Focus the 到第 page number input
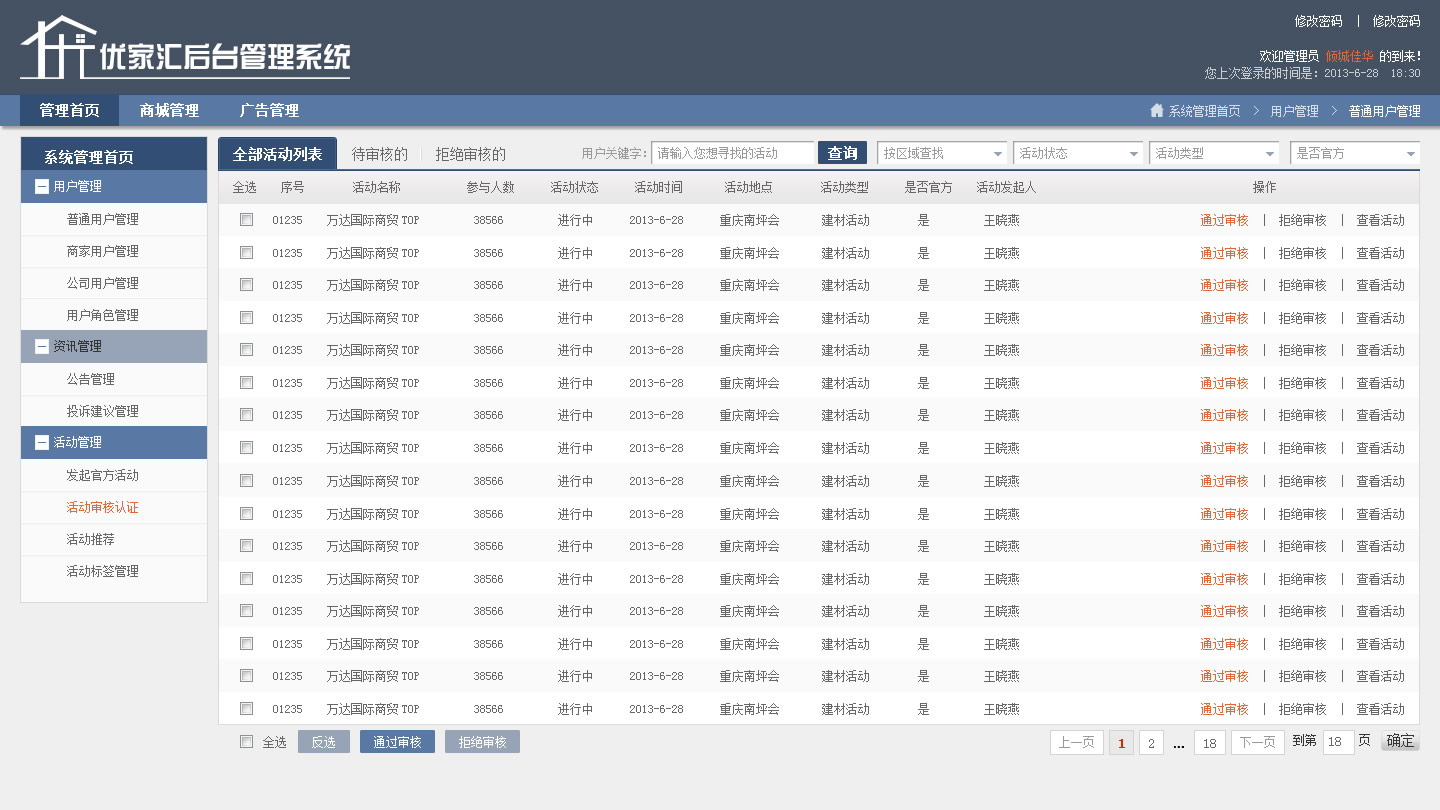 coord(1338,742)
